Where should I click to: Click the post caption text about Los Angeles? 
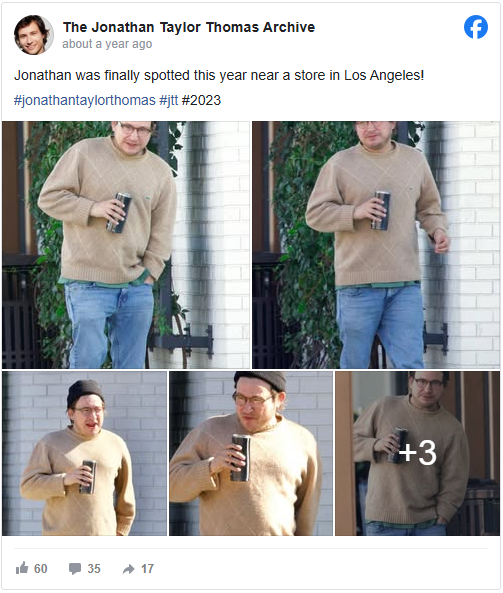[219, 75]
